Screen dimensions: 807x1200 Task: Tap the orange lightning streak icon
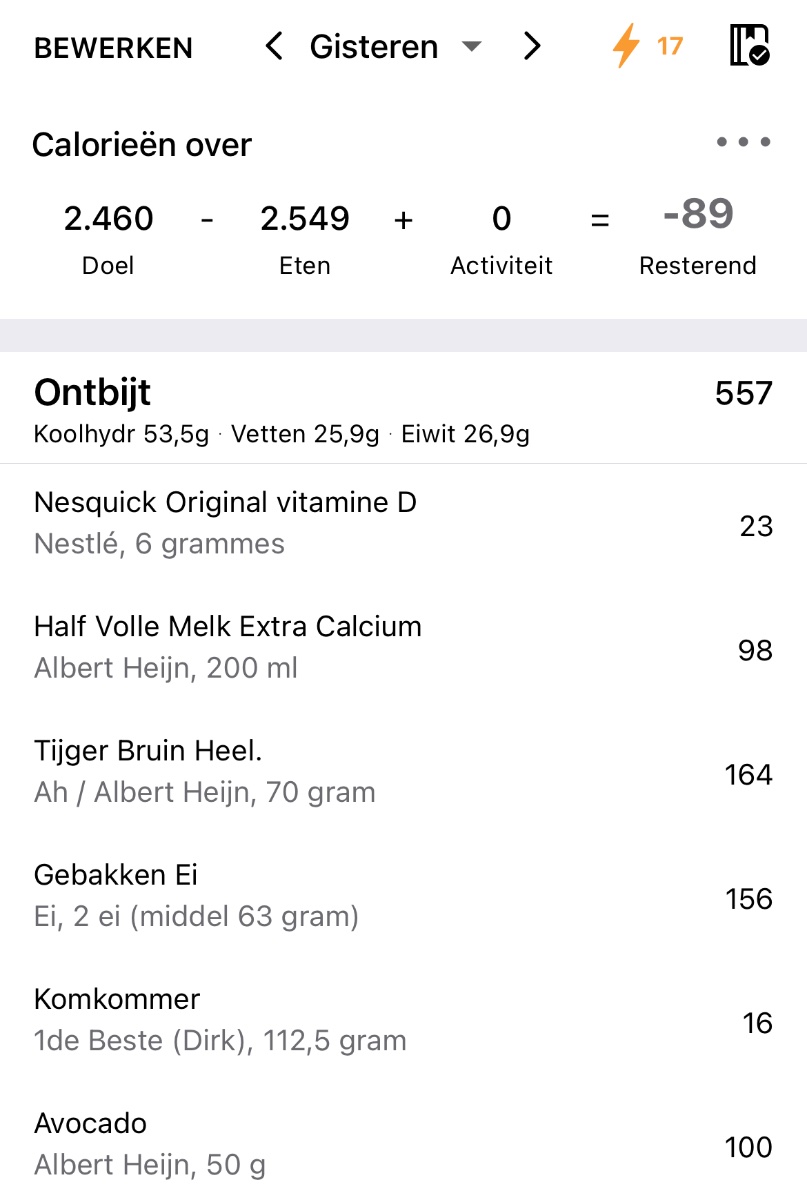click(x=627, y=46)
